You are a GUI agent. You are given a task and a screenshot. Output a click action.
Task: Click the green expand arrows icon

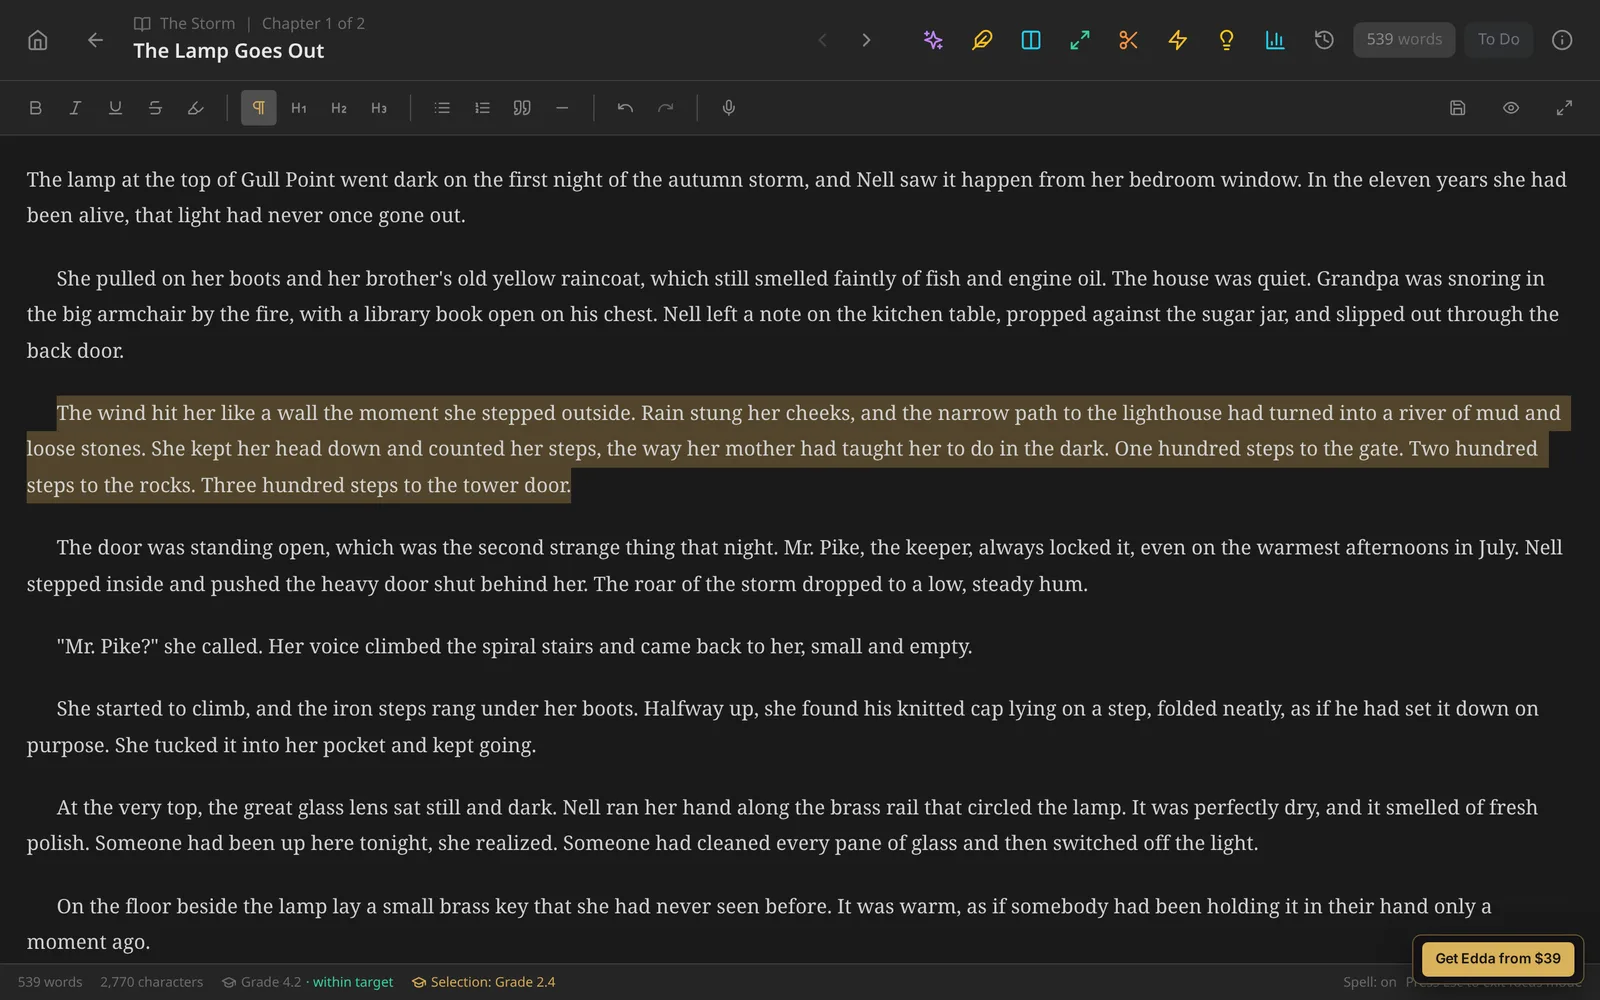pyautogui.click(x=1080, y=40)
